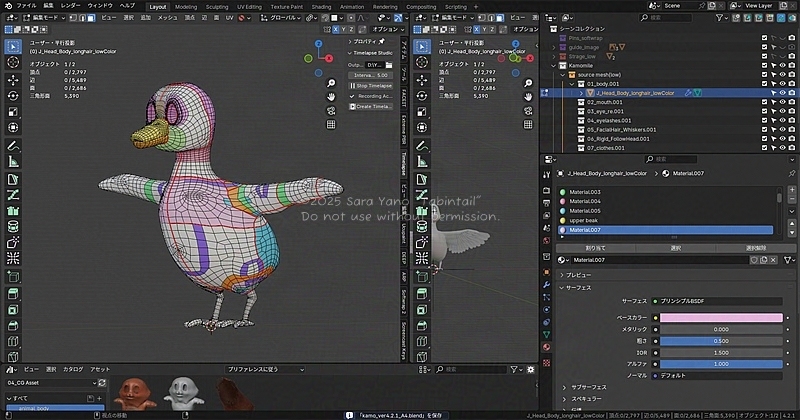Click the 割り当て assign button
800x420 pixels.
[595, 248]
